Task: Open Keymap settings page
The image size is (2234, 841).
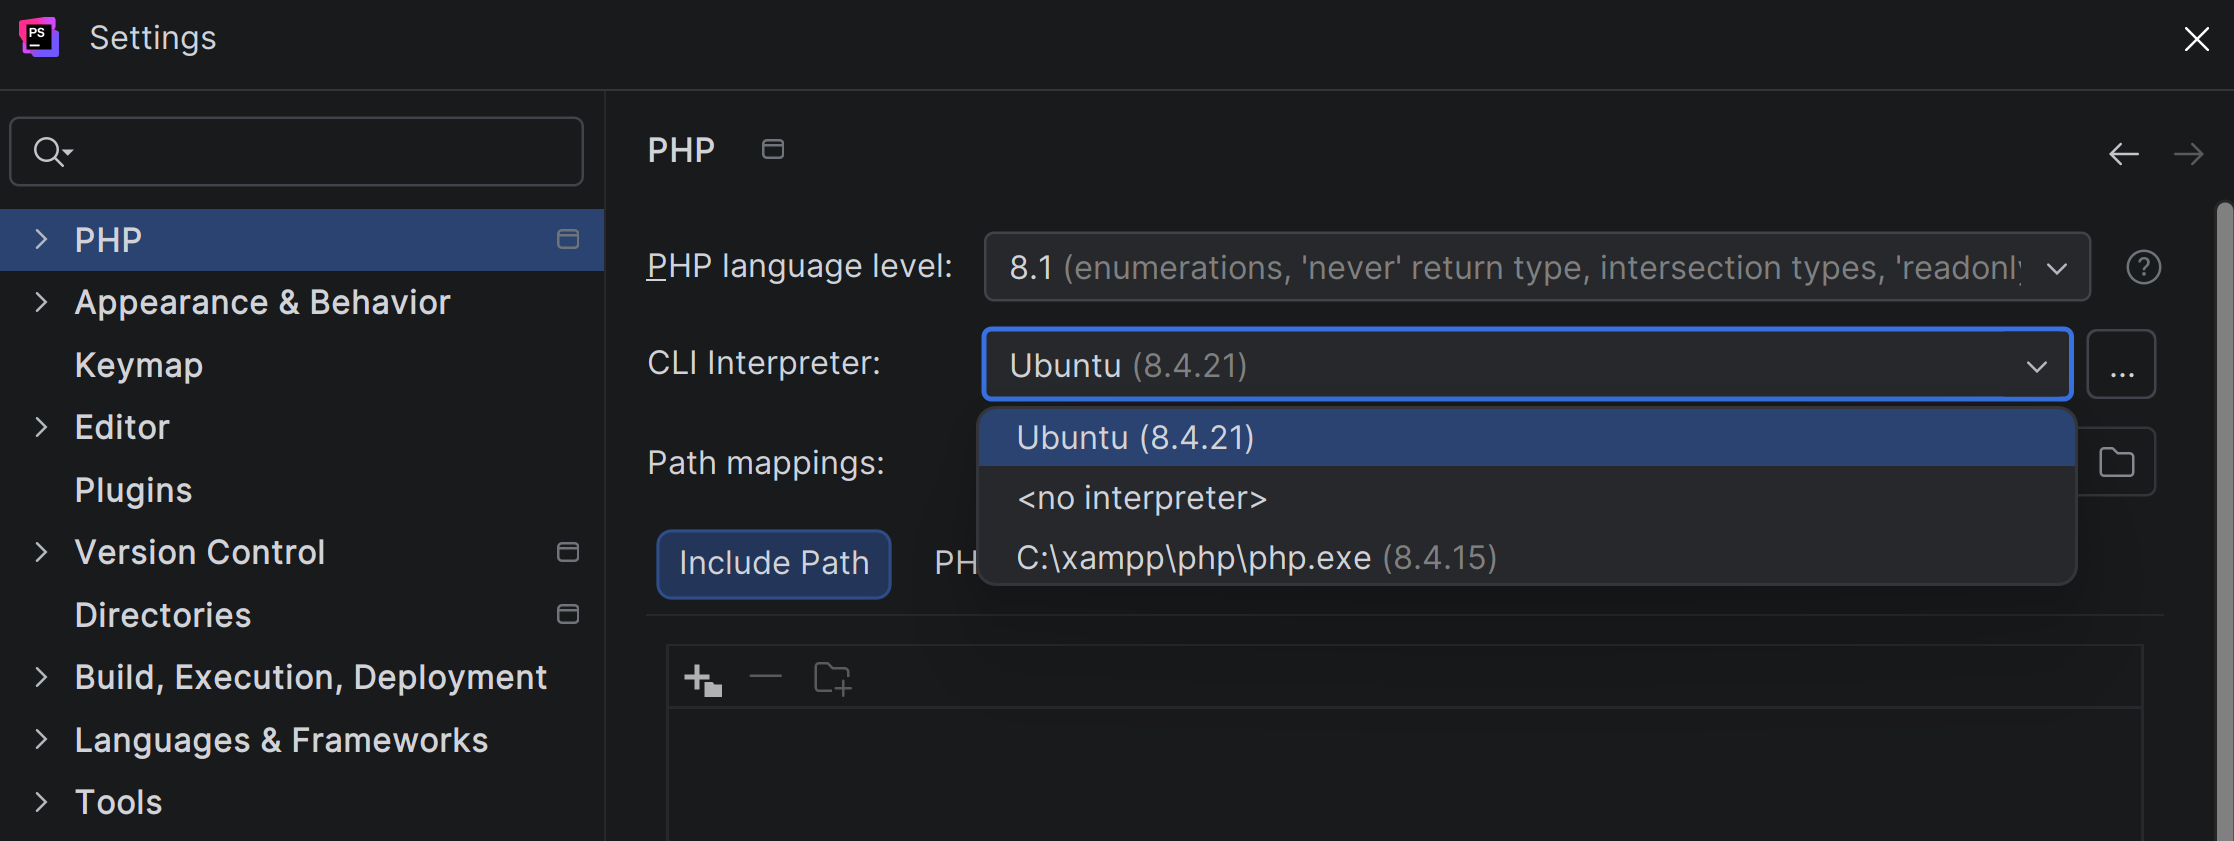Action: (139, 365)
